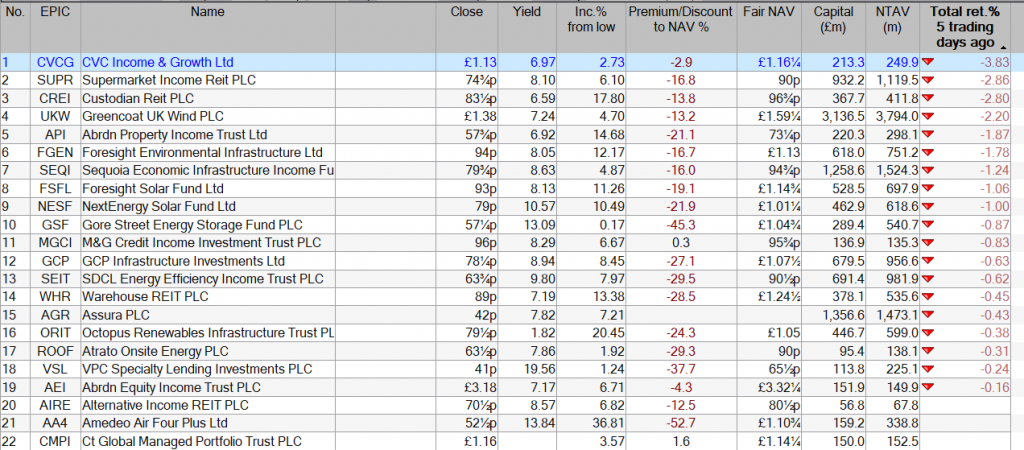Click red down arrow in SEQI row
The height and width of the screenshot is (450, 1024).
pos(927,170)
